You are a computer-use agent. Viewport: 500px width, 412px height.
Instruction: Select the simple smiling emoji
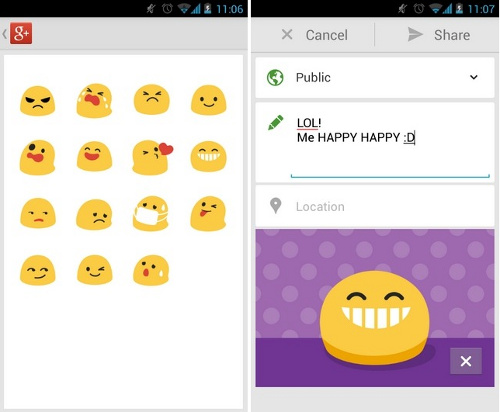click(209, 100)
